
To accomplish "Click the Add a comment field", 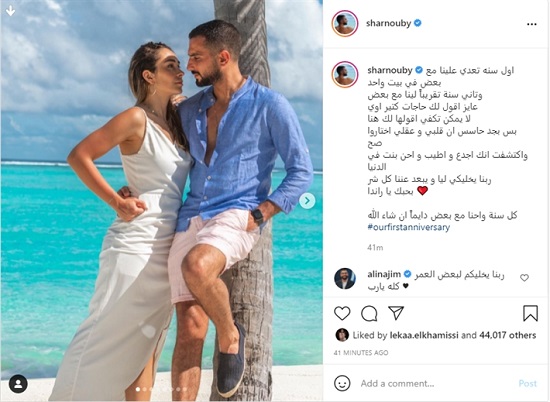I will [435, 383].
